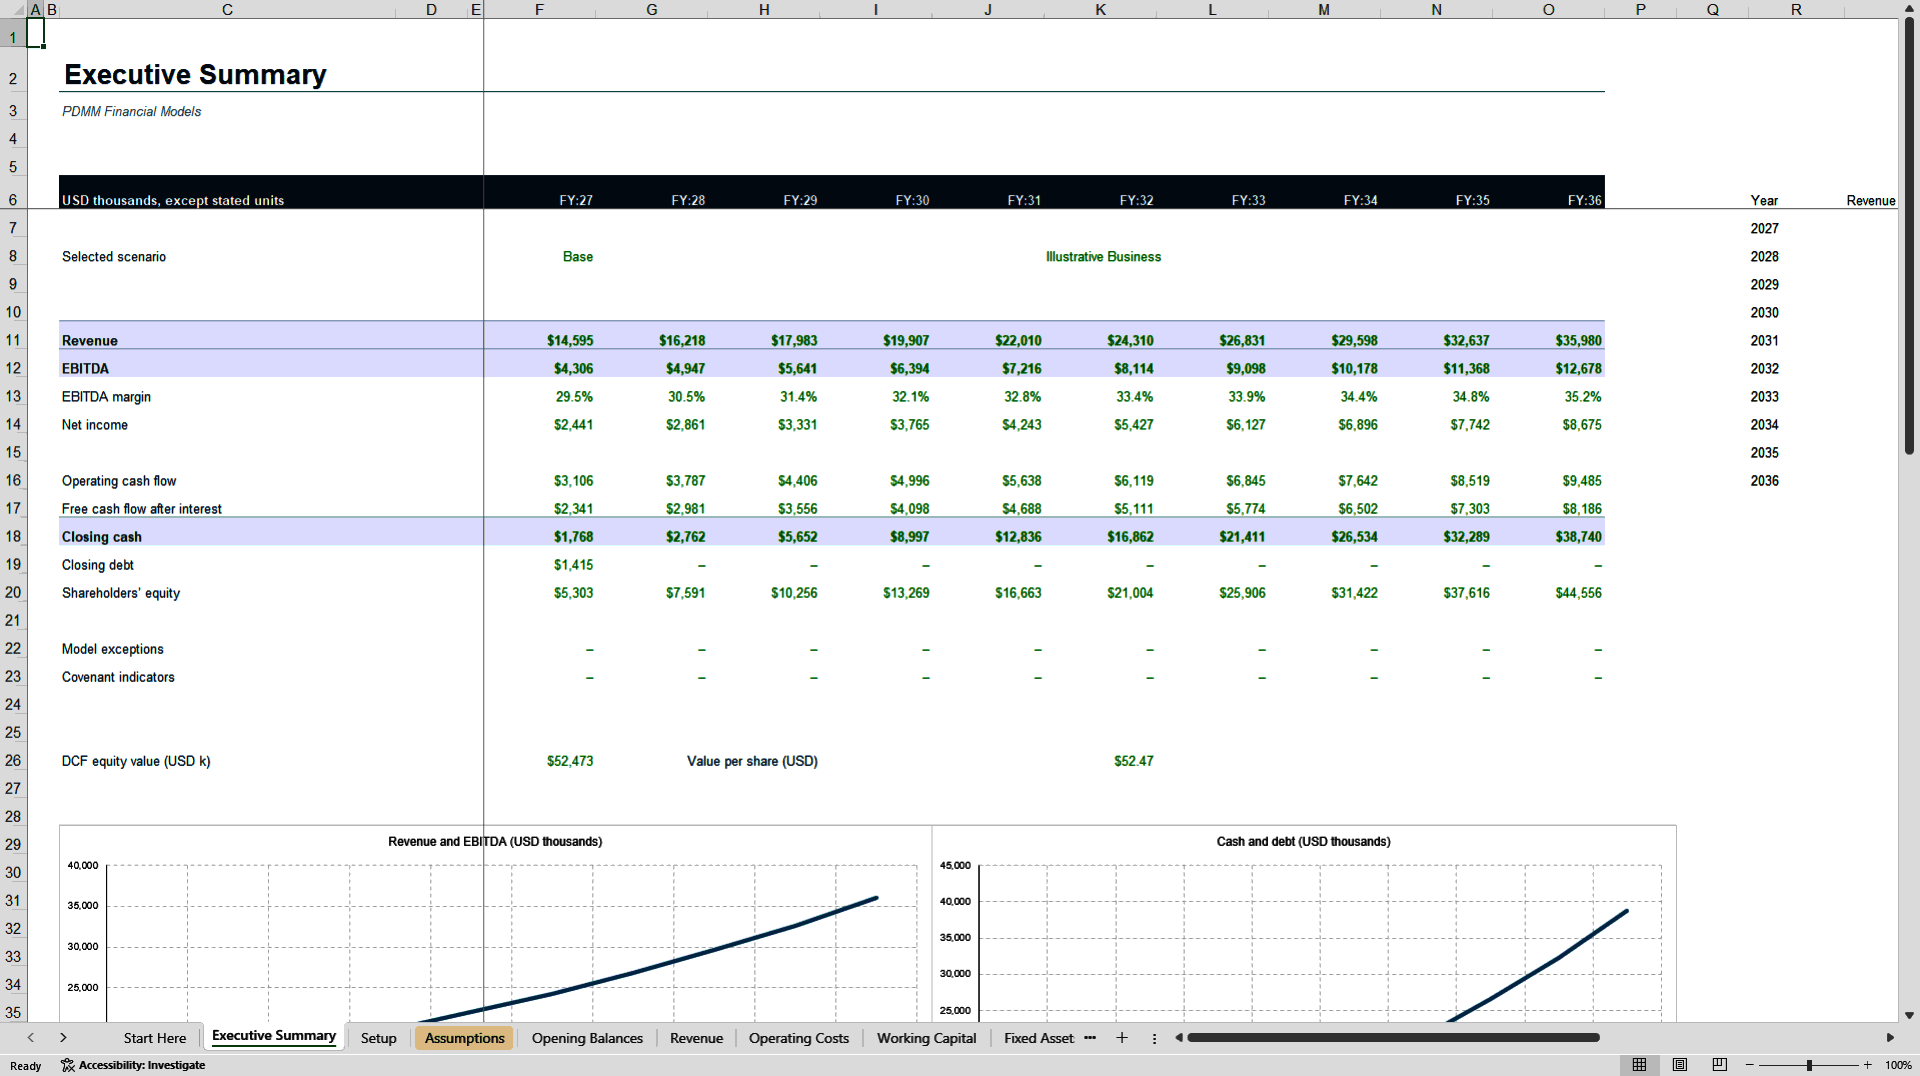Click 'Value per share (USD)' label
This screenshot has height=1076, width=1920.
(752, 761)
